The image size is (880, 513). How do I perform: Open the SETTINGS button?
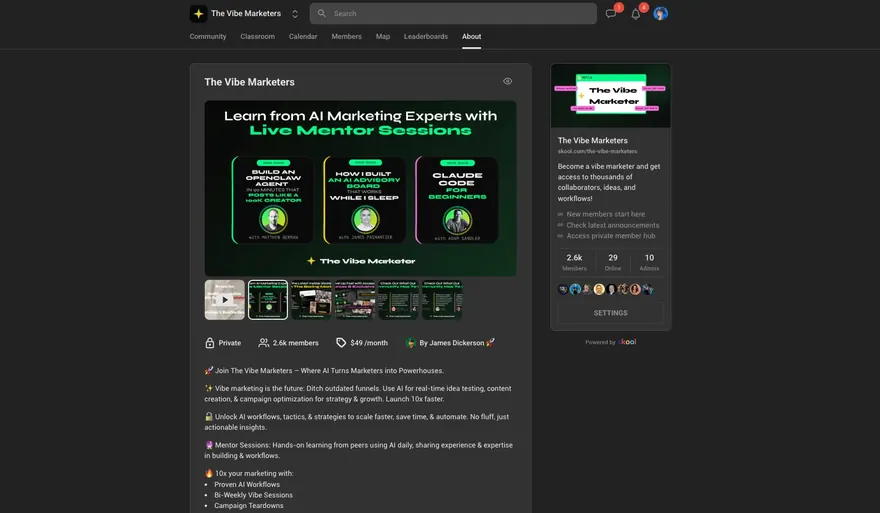point(611,313)
